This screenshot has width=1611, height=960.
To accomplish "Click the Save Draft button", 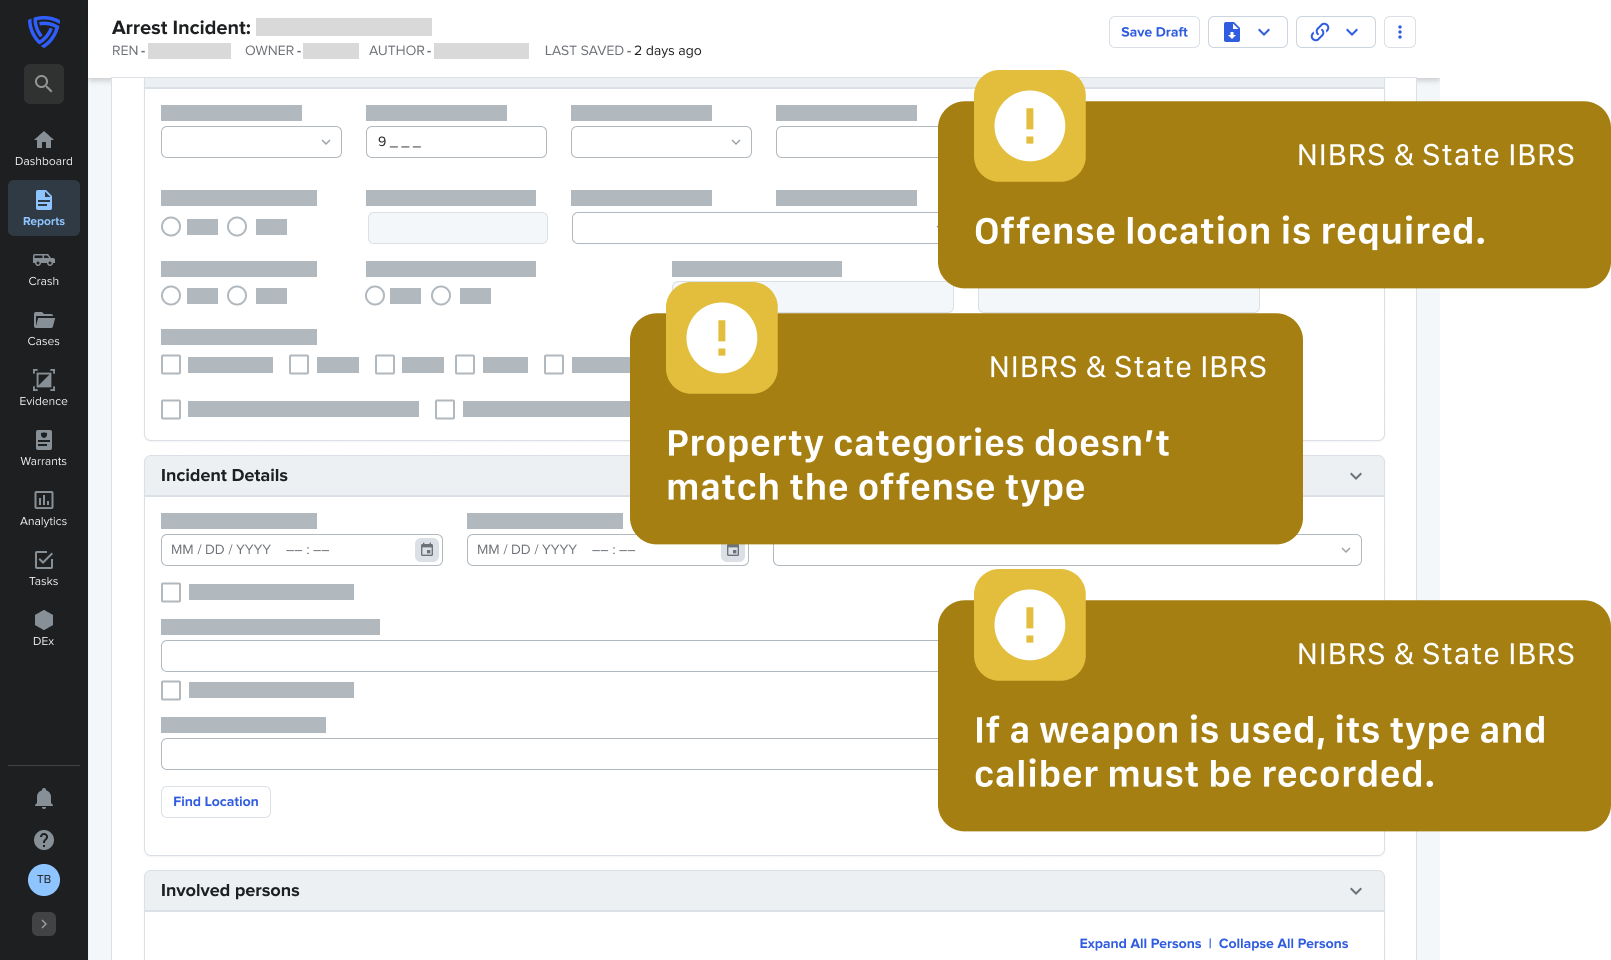I will [1153, 32].
